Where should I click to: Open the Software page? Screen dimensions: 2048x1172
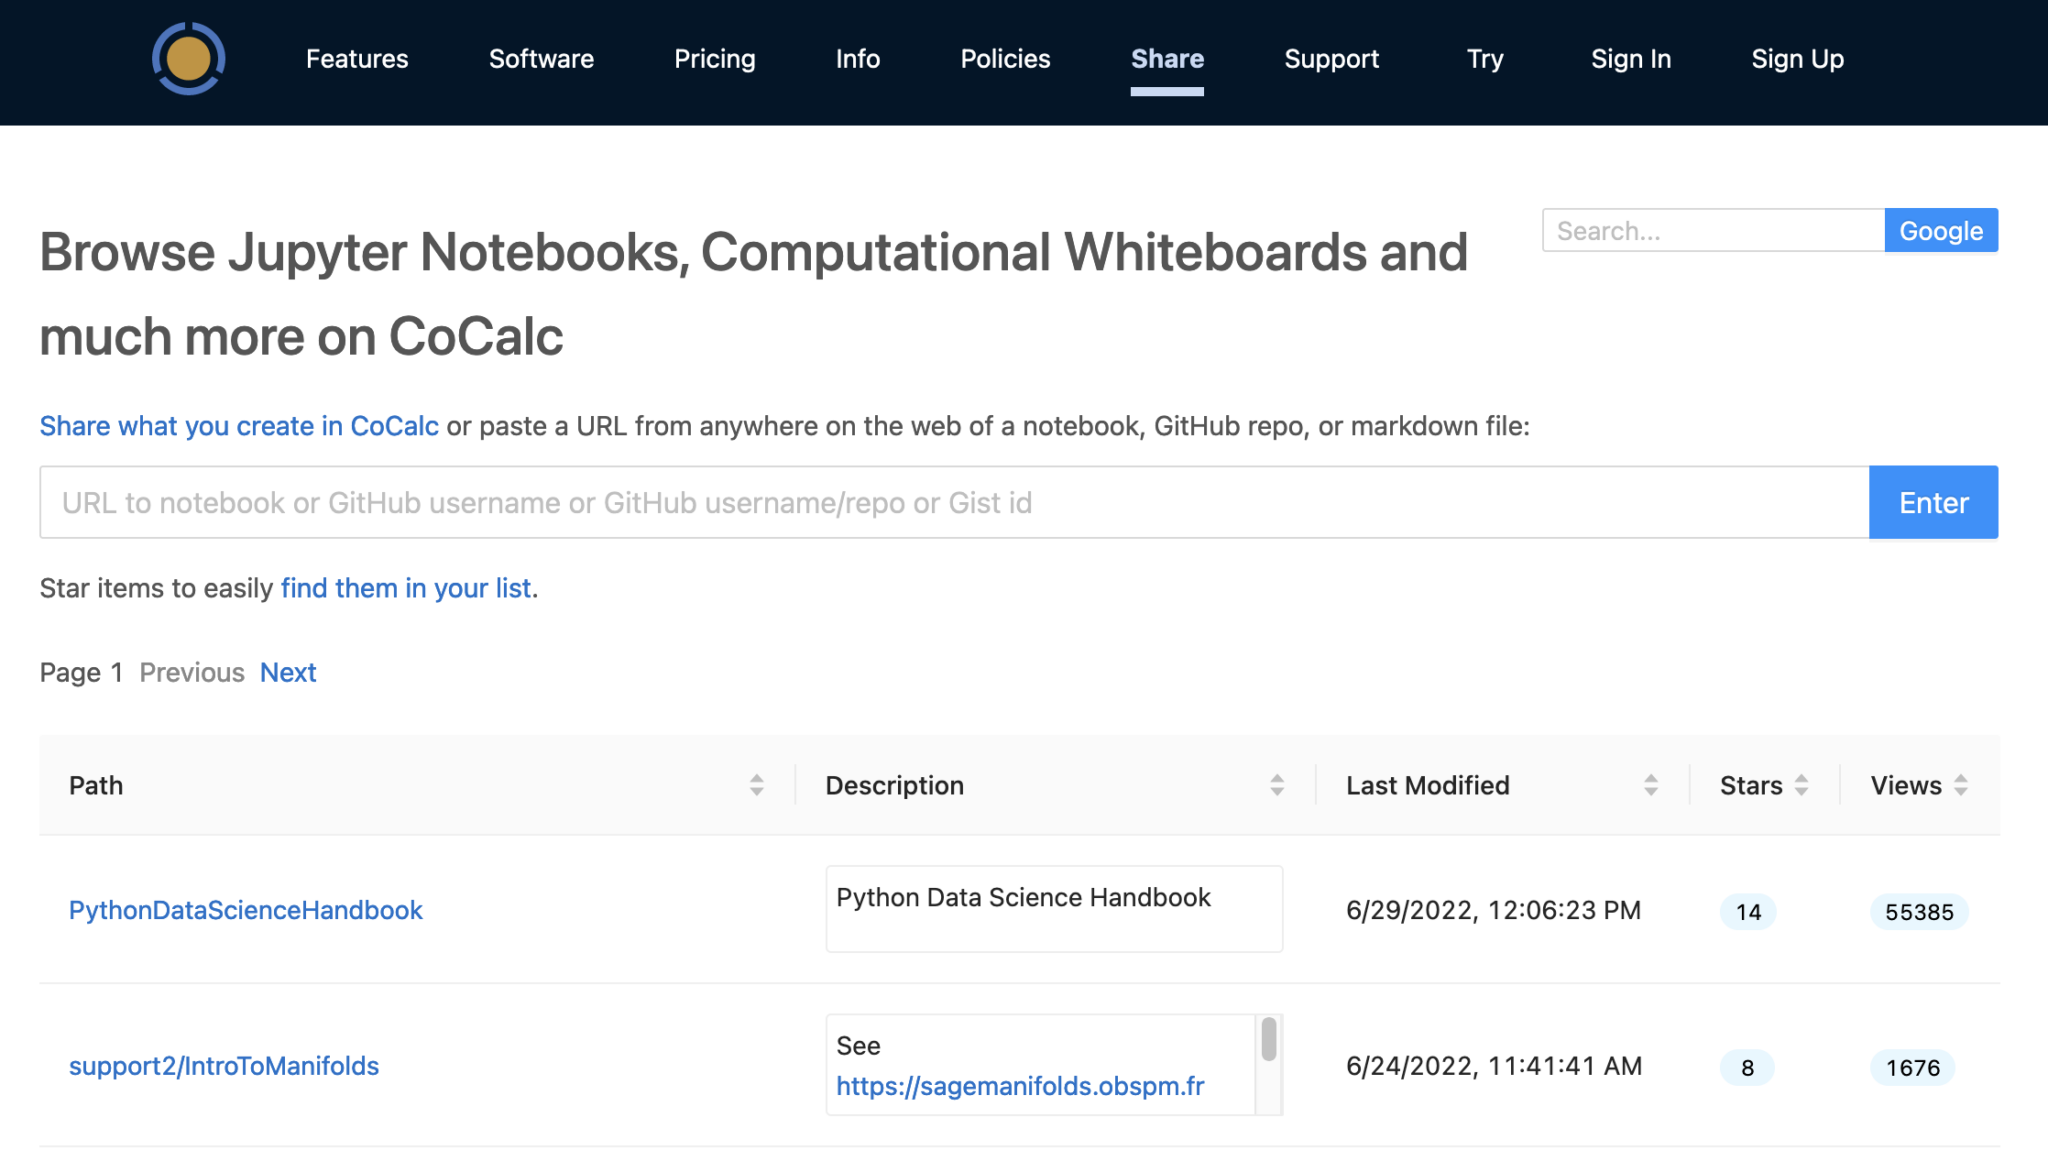pos(540,60)
